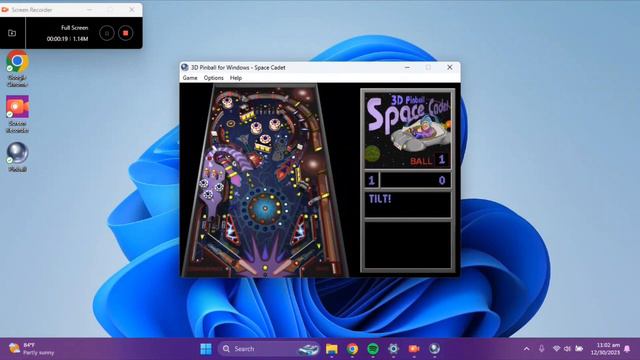Click the battery icon in system tray
640x360 pixels.
click(x=579, y=349)
